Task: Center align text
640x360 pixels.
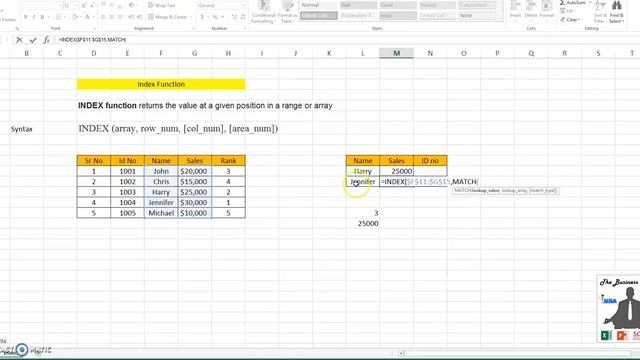Action: (x=111, y=17)
